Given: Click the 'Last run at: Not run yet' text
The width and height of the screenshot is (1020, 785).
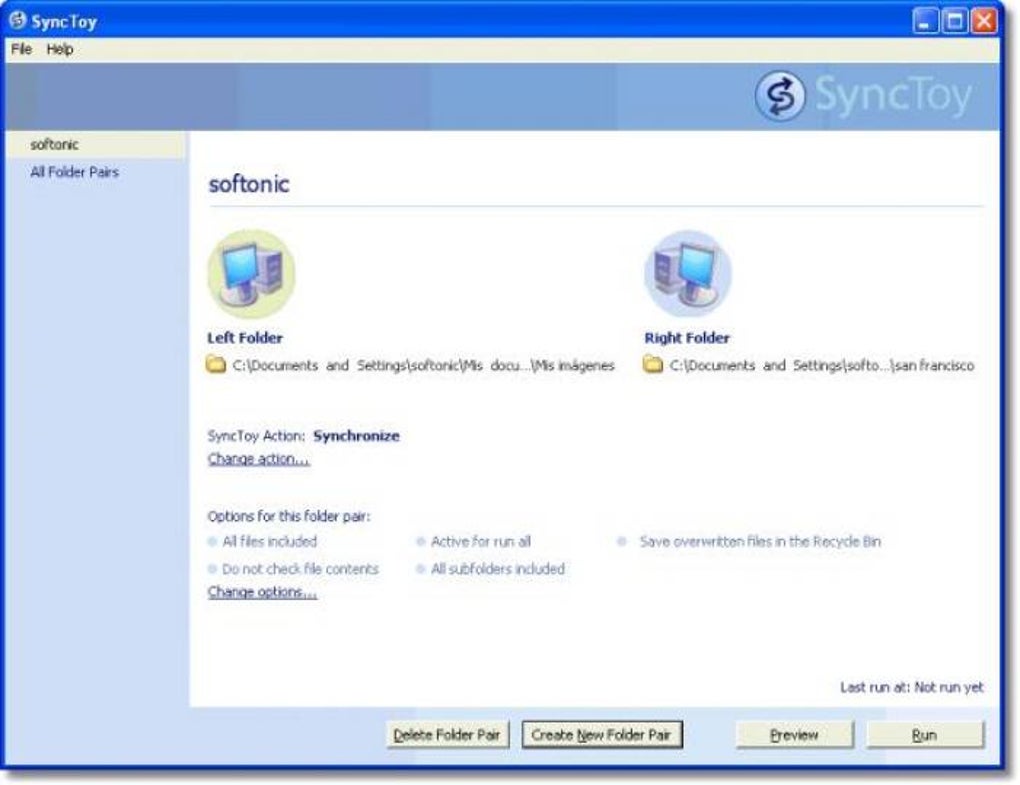Looking at the screenshot, I should pyautogui.click(x=912, y=687).
